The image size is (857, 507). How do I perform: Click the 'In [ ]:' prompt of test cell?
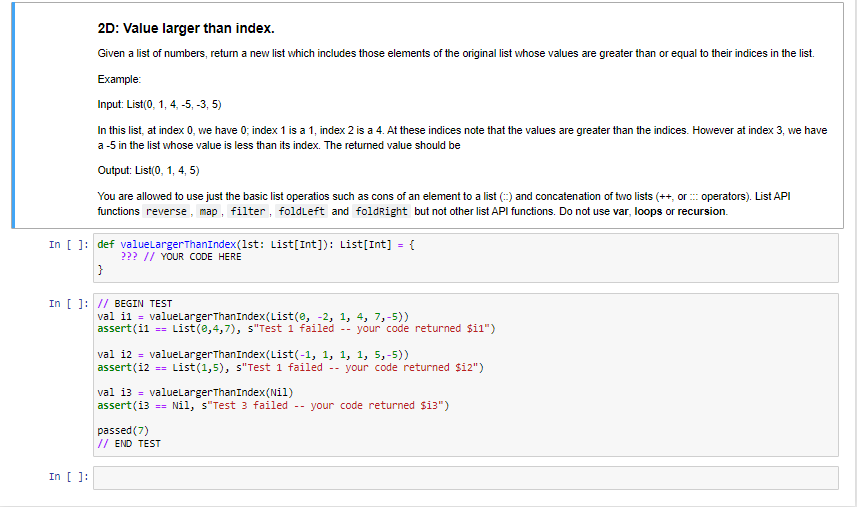click(x=68, y=303)
